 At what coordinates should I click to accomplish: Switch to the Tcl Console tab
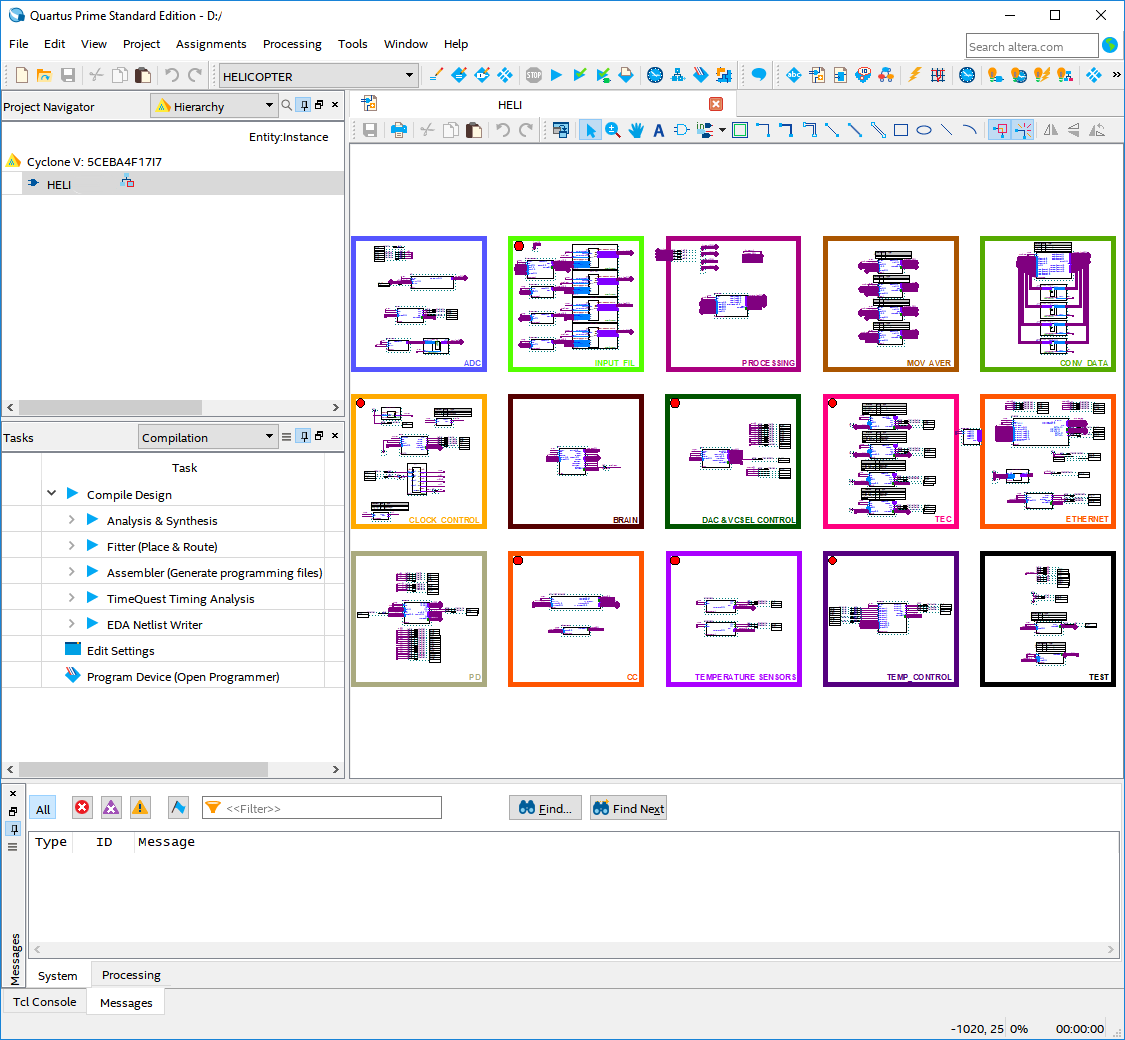(x=44, y=1002)
